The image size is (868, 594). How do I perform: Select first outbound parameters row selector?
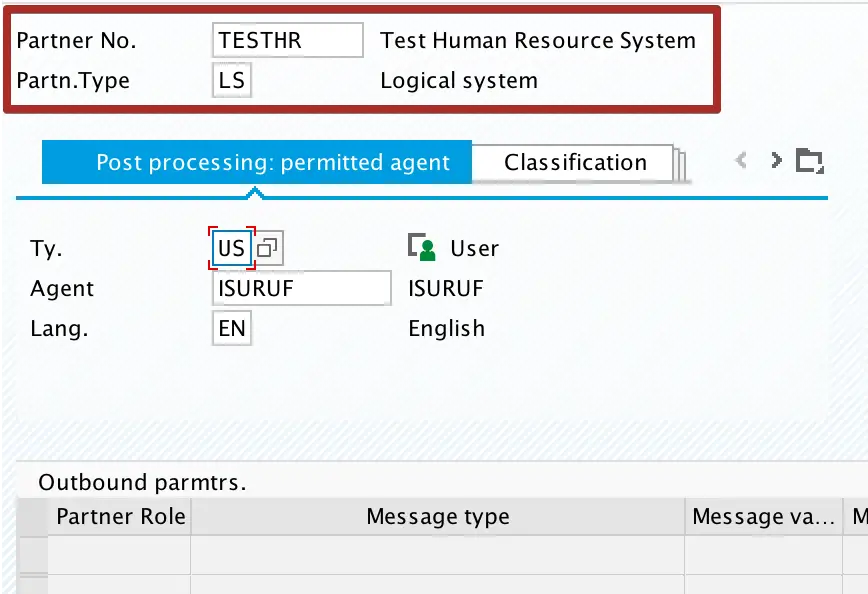[33, 555]
